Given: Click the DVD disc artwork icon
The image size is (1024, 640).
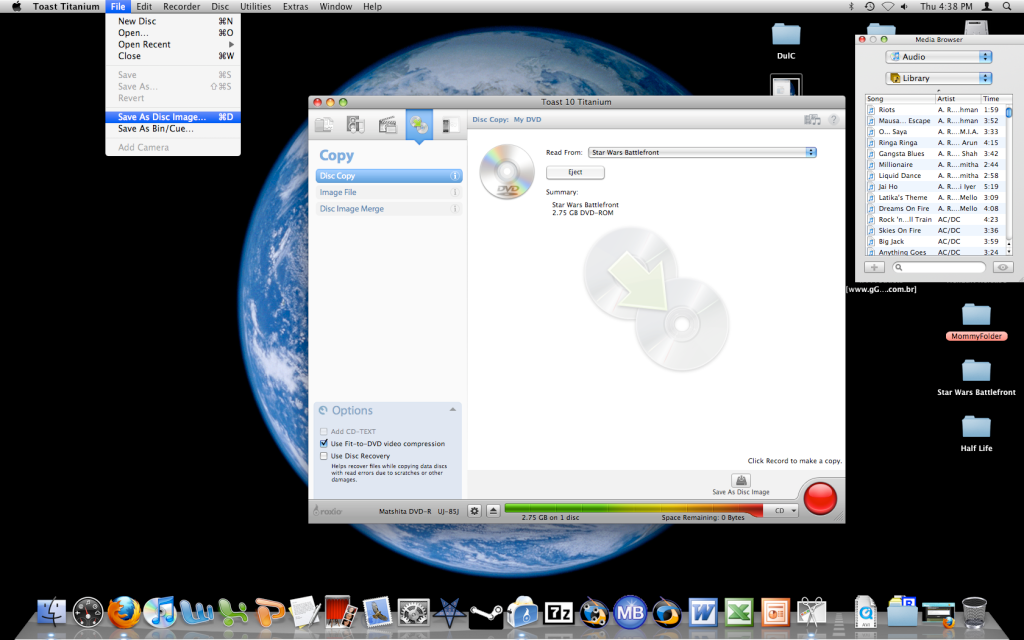Looking at the screenshot, I should [x=507, y=172].
